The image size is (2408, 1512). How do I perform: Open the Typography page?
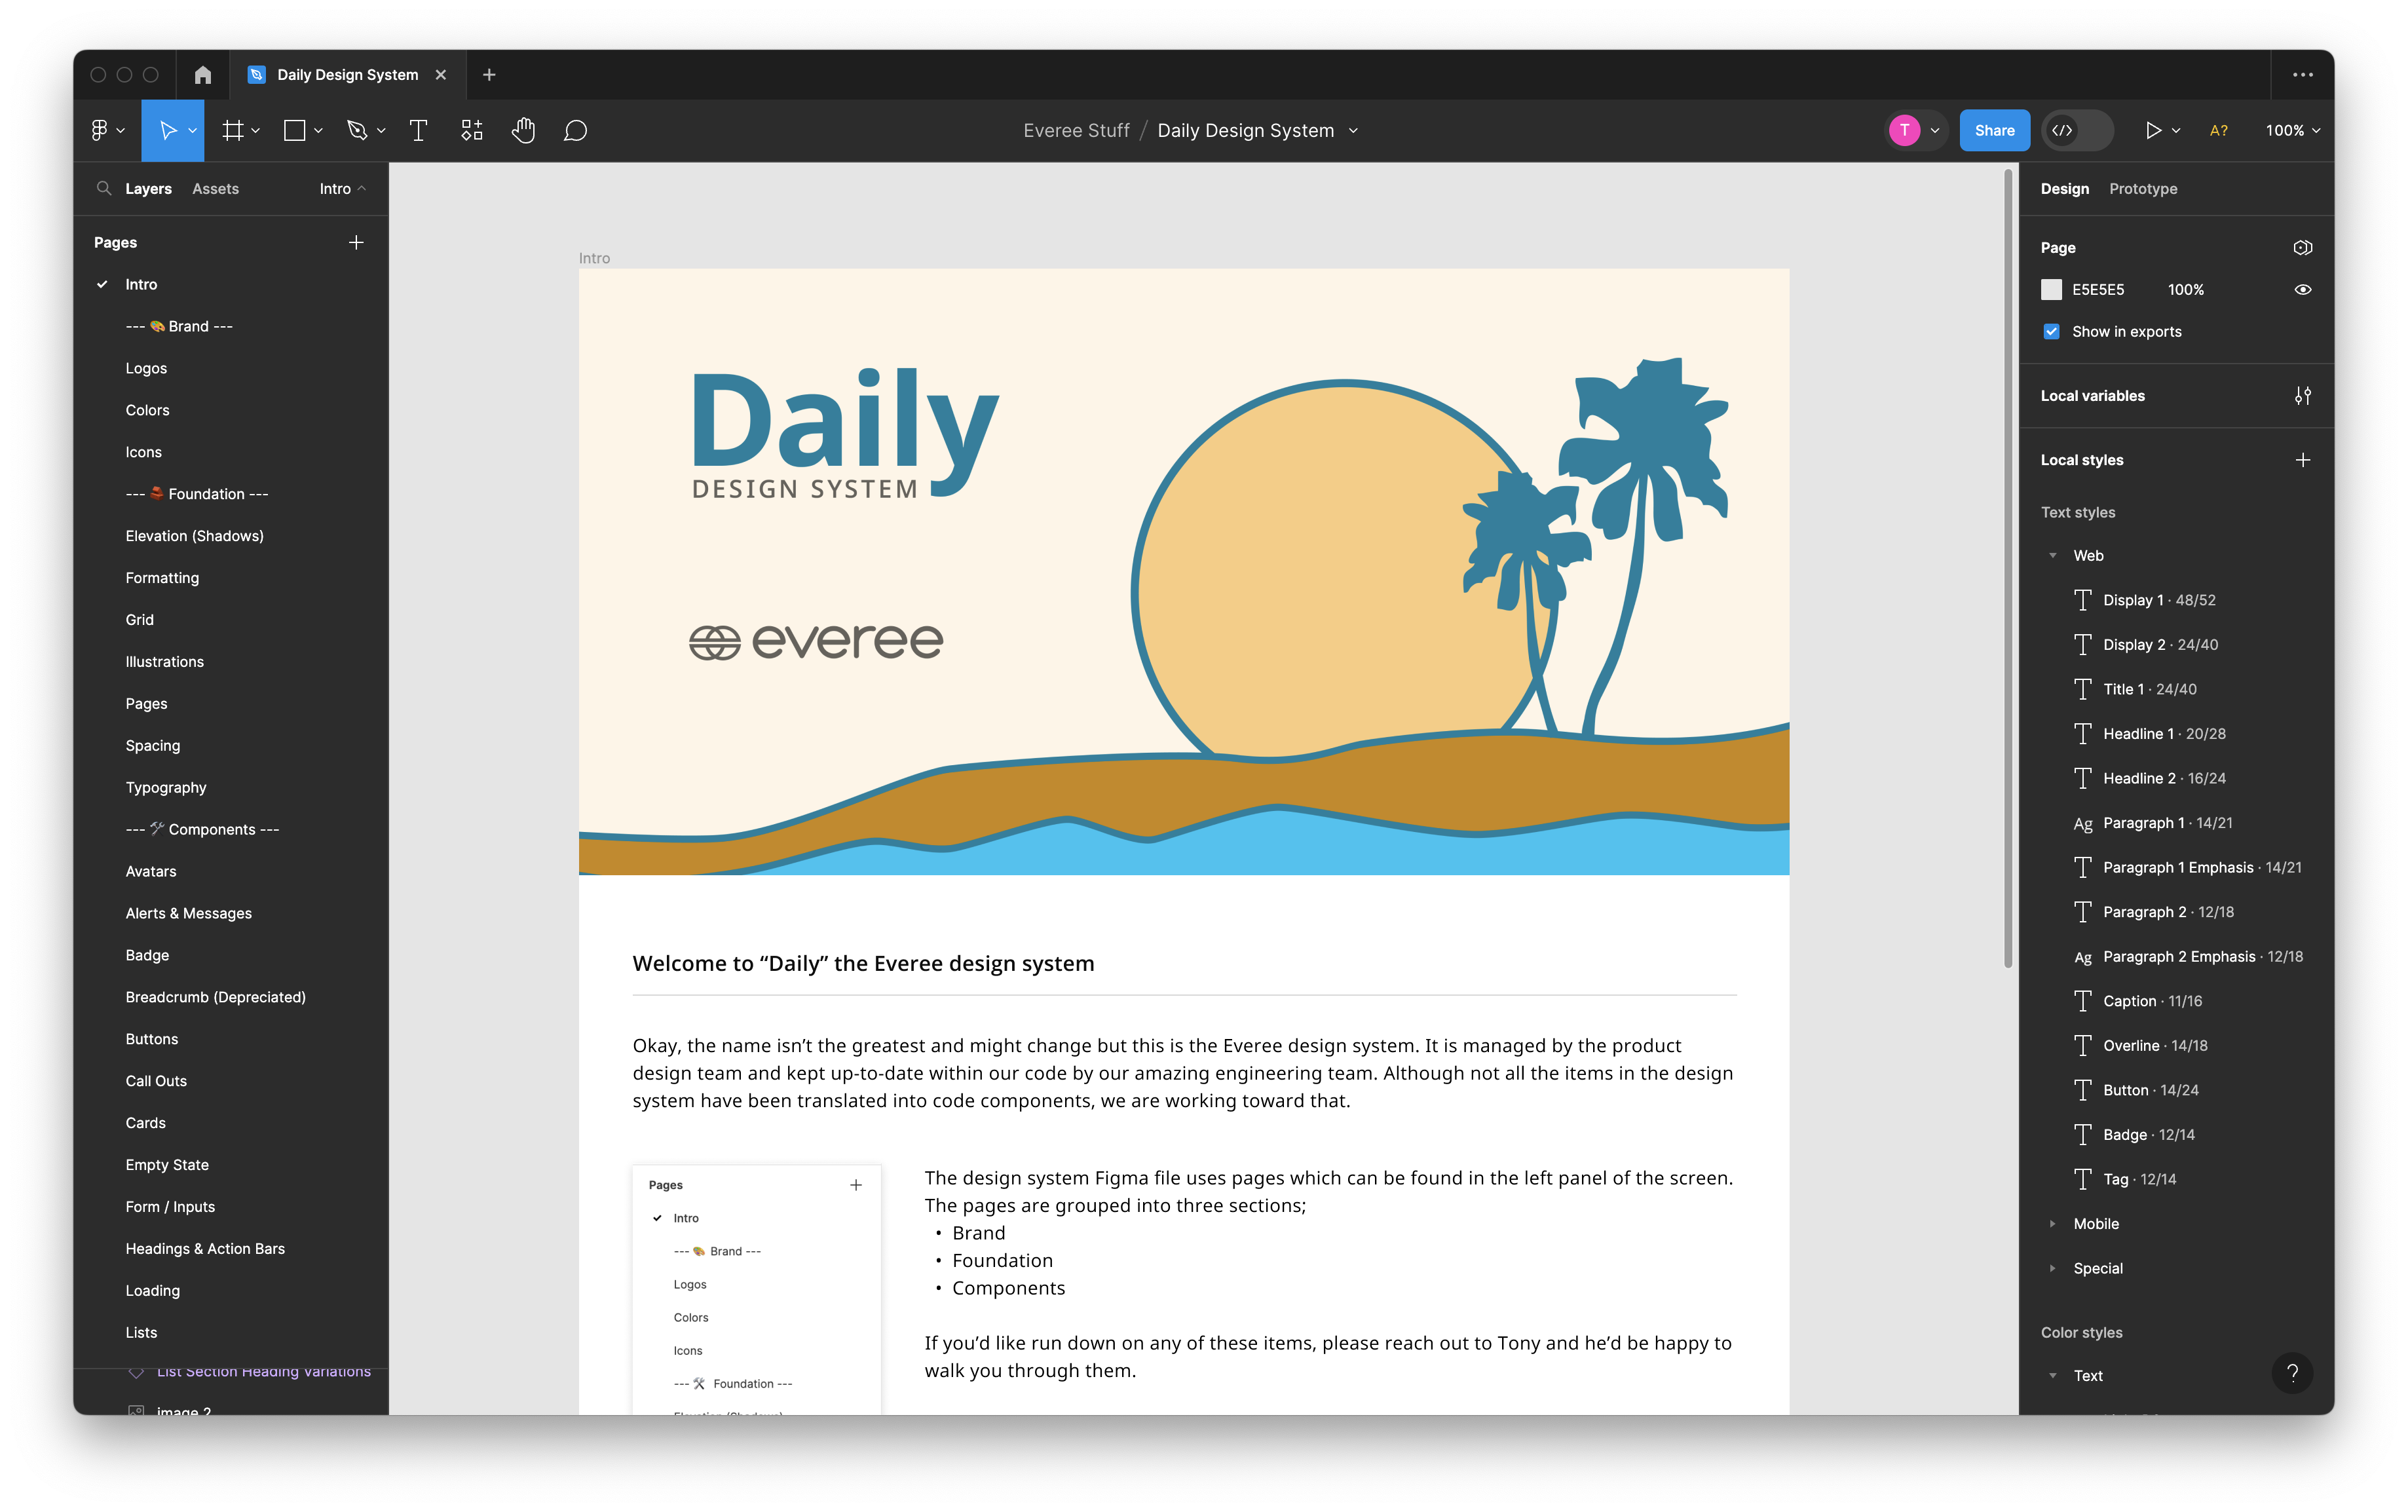point(166,787)
